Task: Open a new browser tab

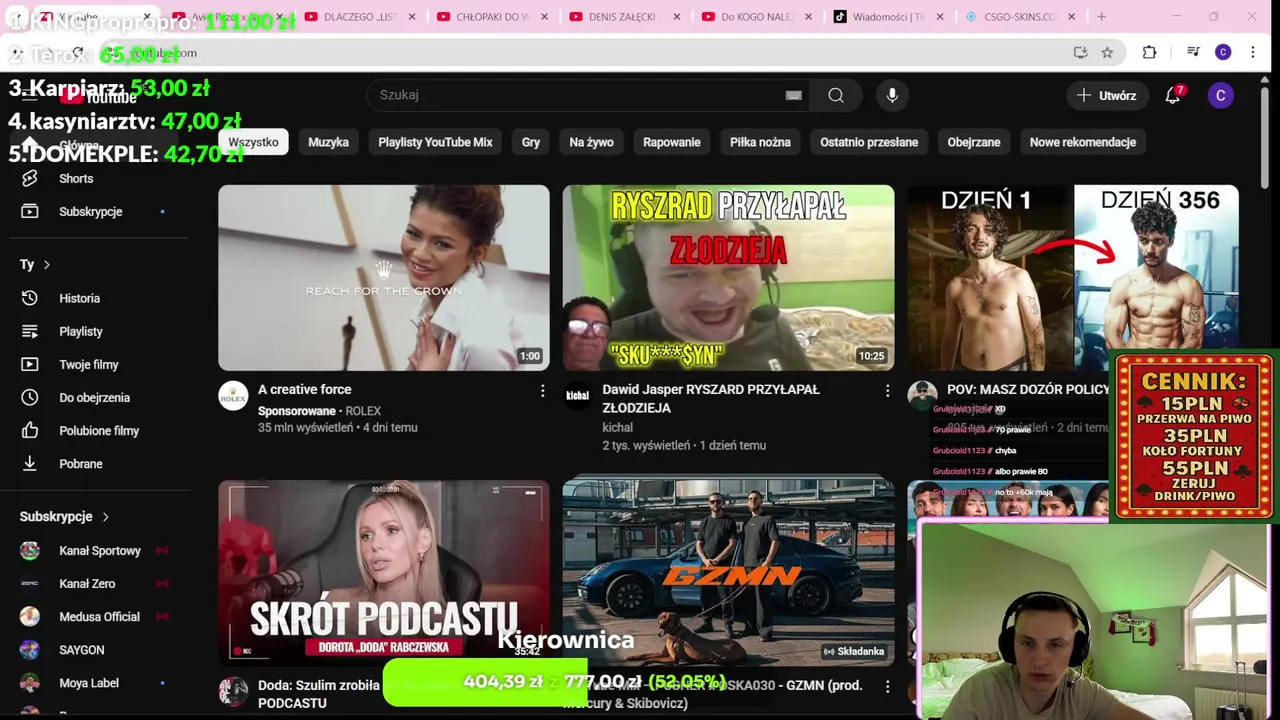Action: pyautogui.click(x=1101, y=16)
